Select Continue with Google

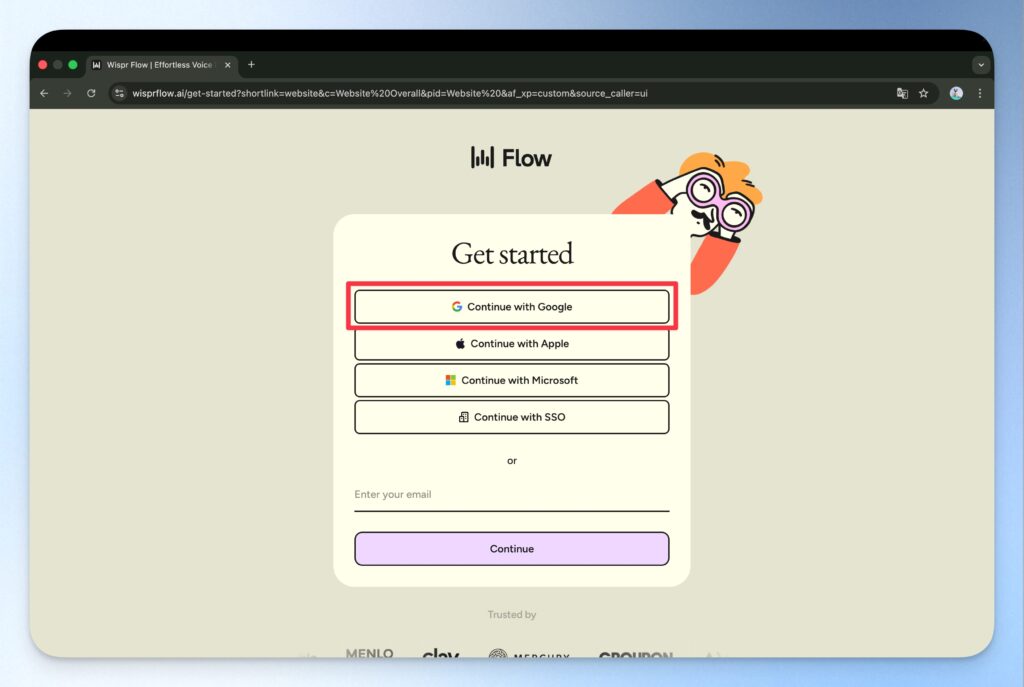click(x=512, y=306)
